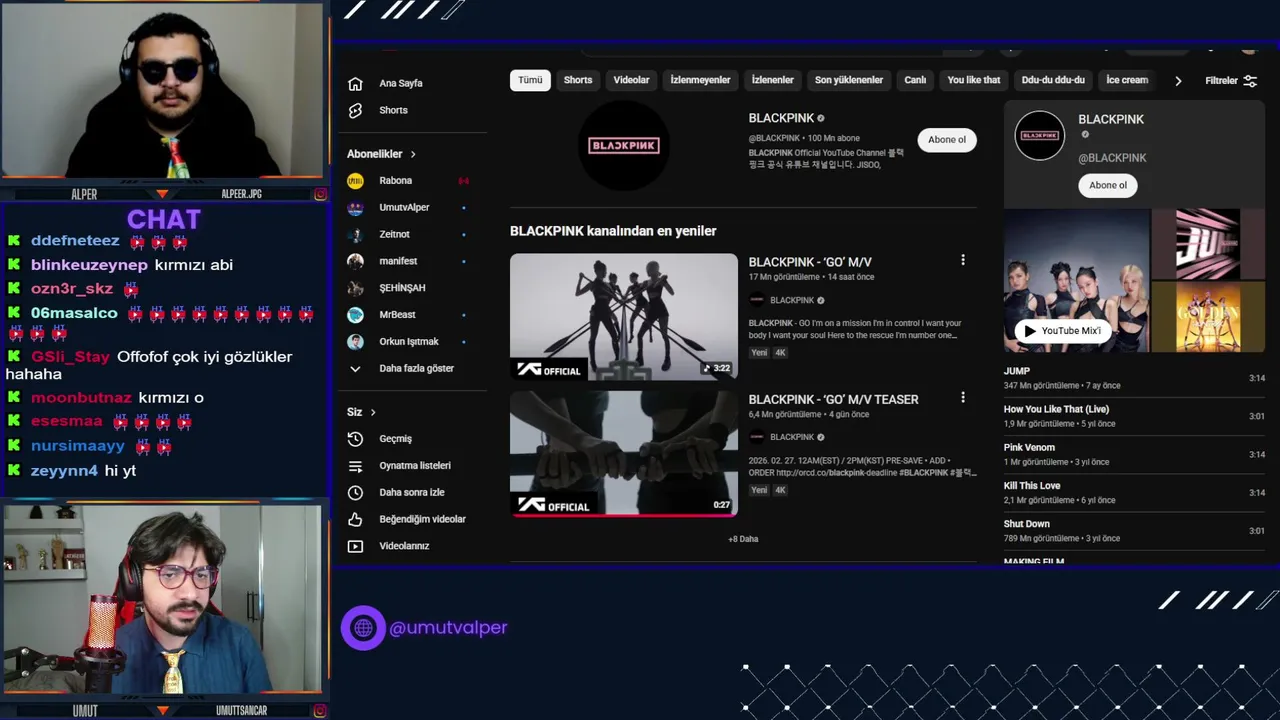Select the Ddu-du ddu-du filter chip
Screen dimensions: 1280x720
1053,80
